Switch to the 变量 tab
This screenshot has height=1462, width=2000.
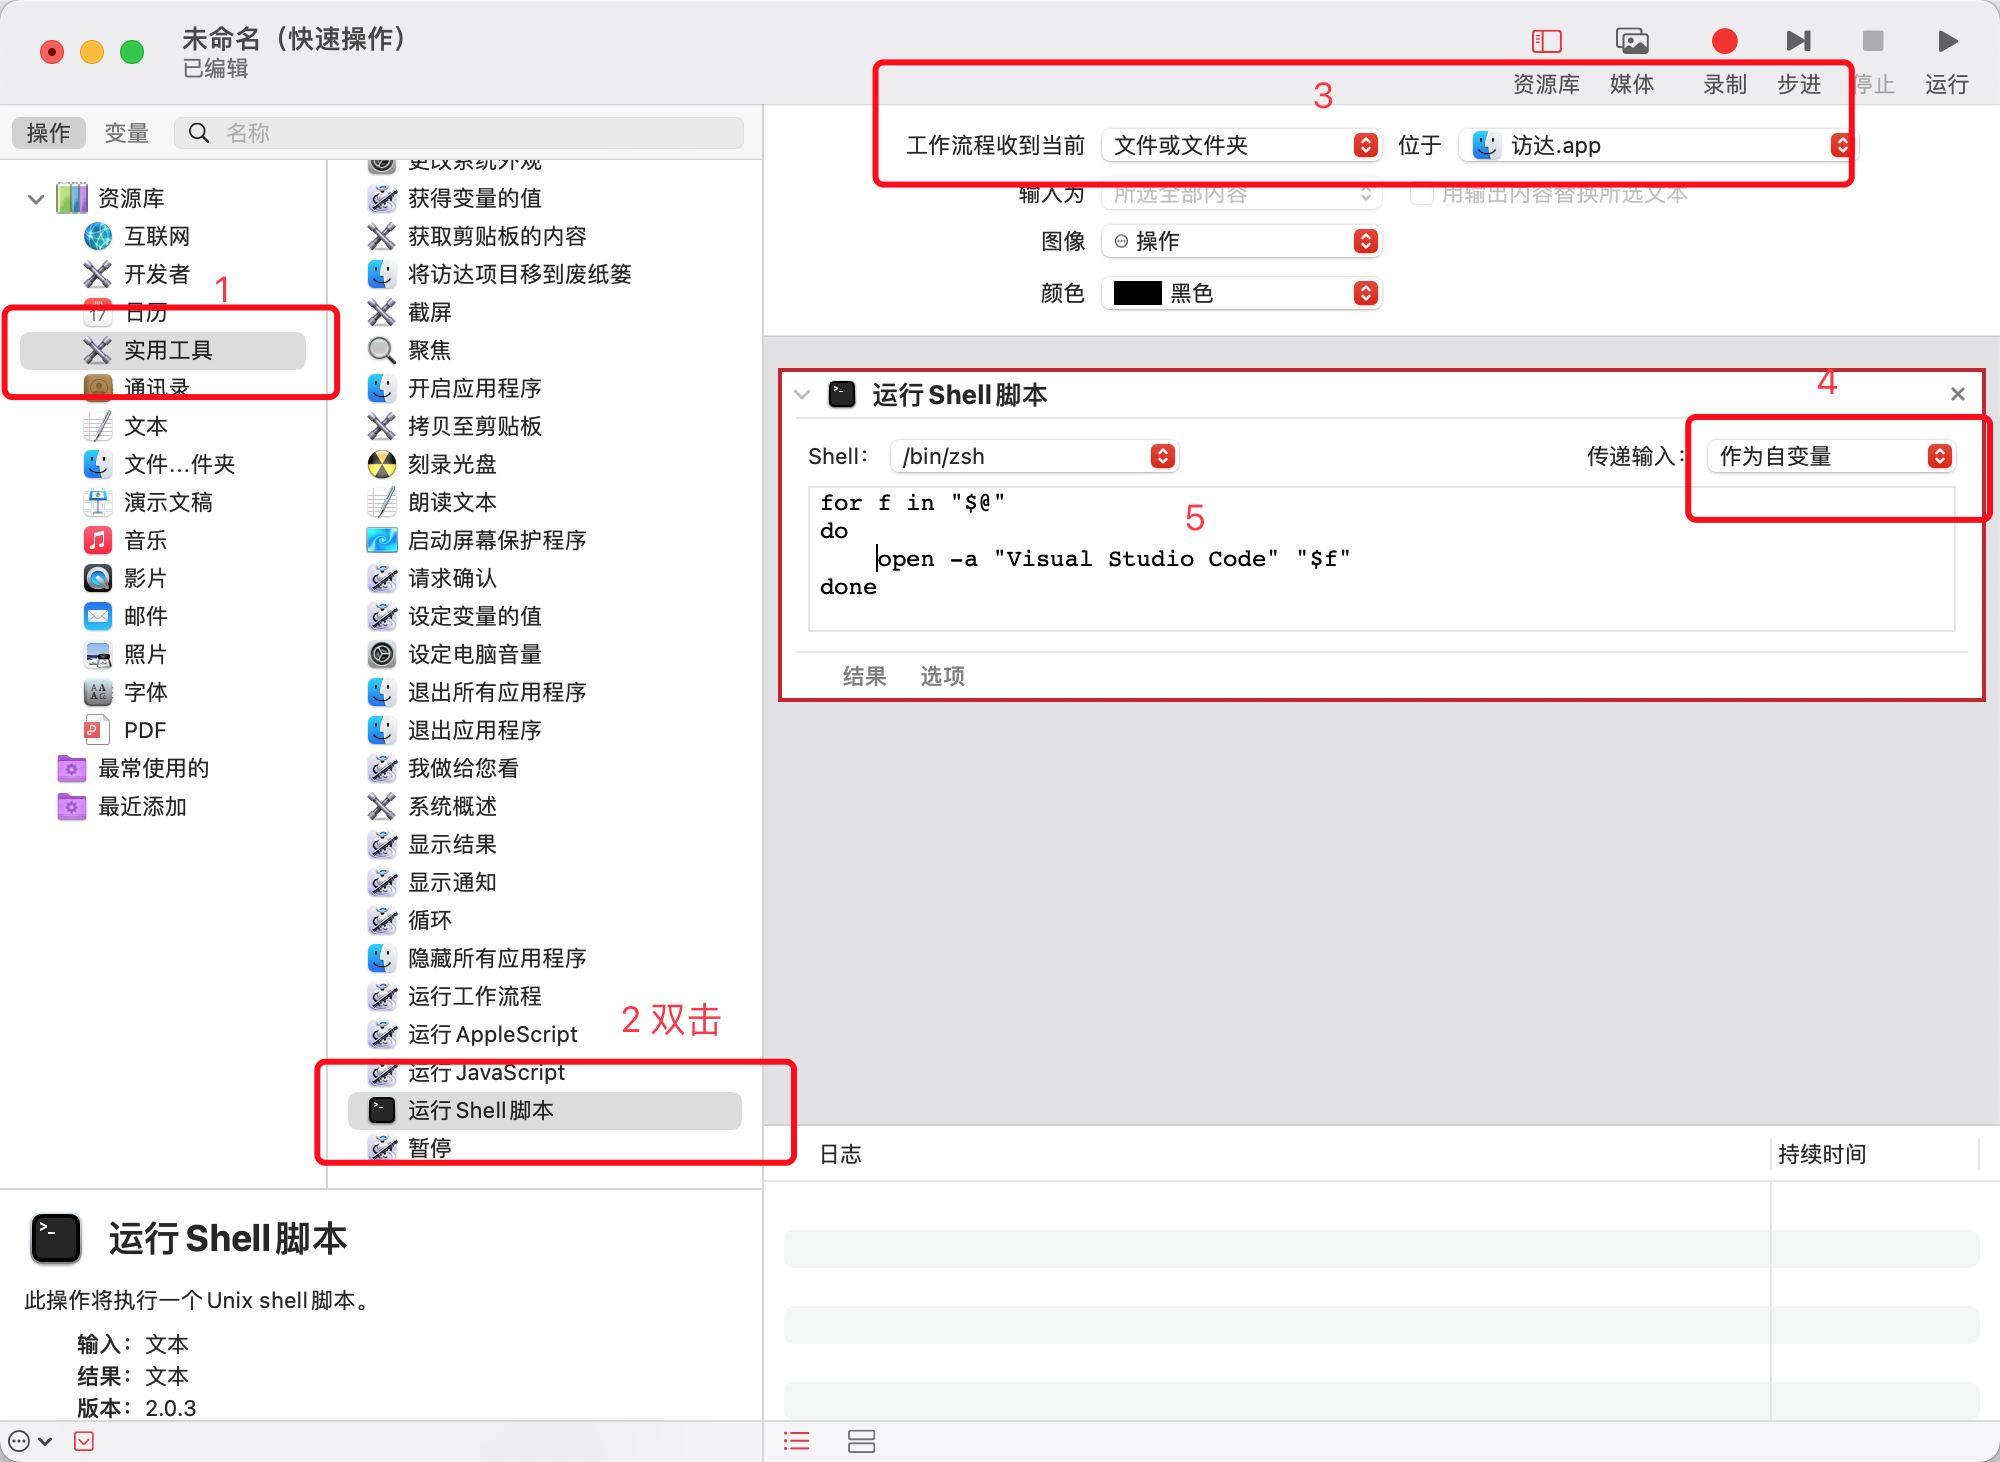click(126, 133)
